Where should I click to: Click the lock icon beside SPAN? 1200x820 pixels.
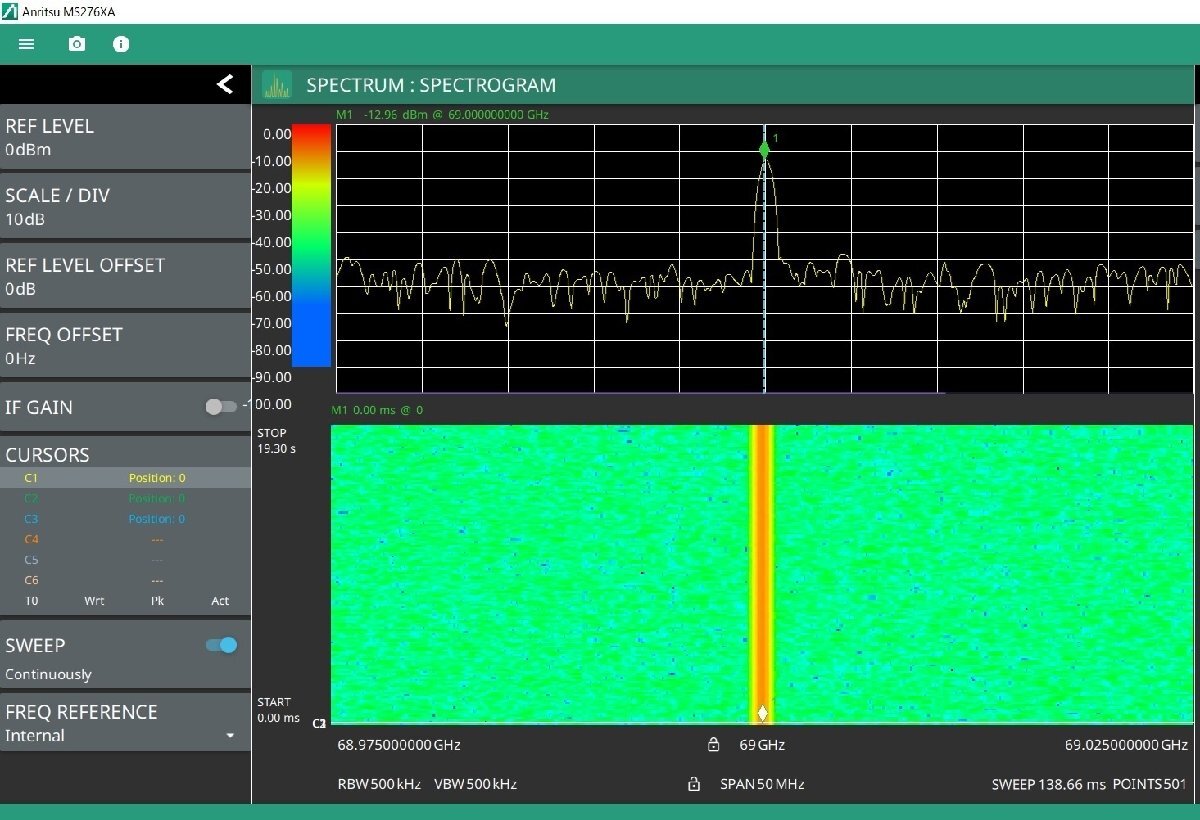tap(694, 785)
